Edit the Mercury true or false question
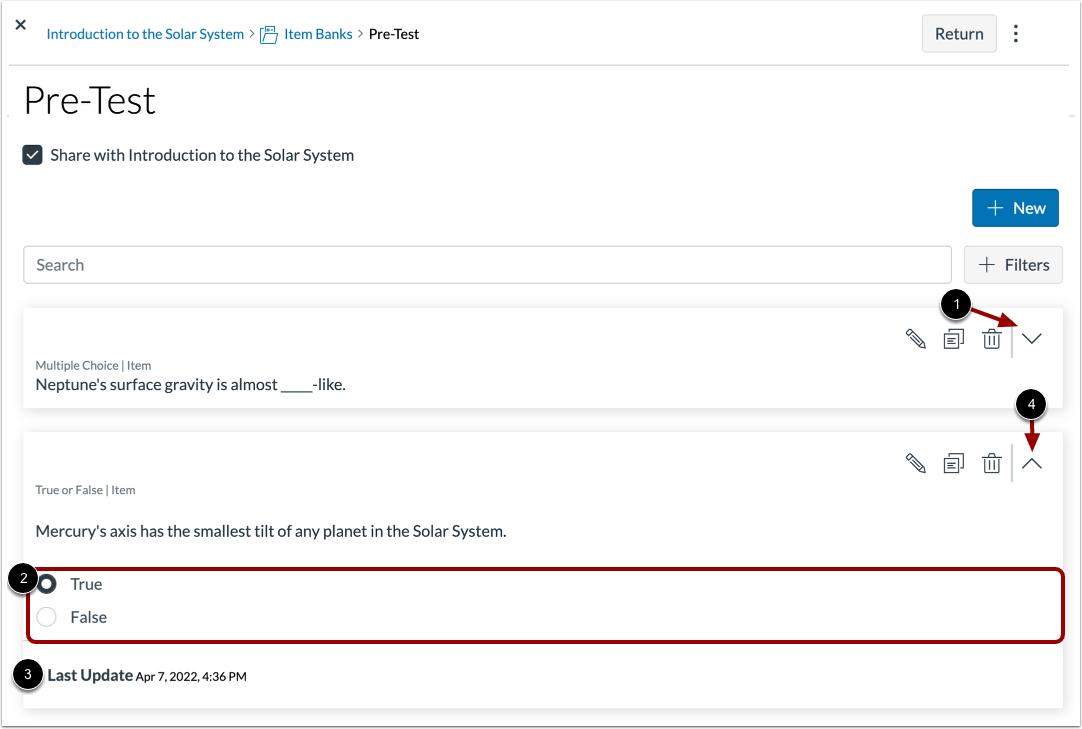 [x=915, y=463]
